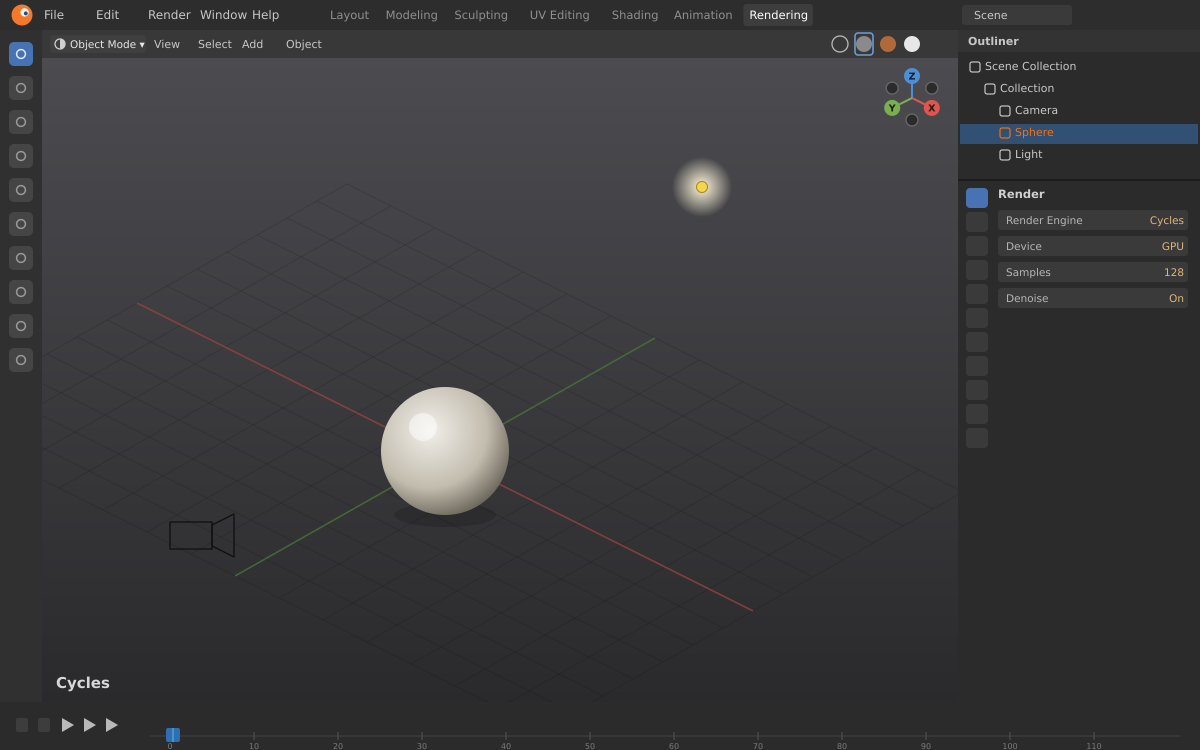Viewport: 1200px width, 750px height.
Task: Select the yellow light object in viewport
Action: click(x=702, y=187)
